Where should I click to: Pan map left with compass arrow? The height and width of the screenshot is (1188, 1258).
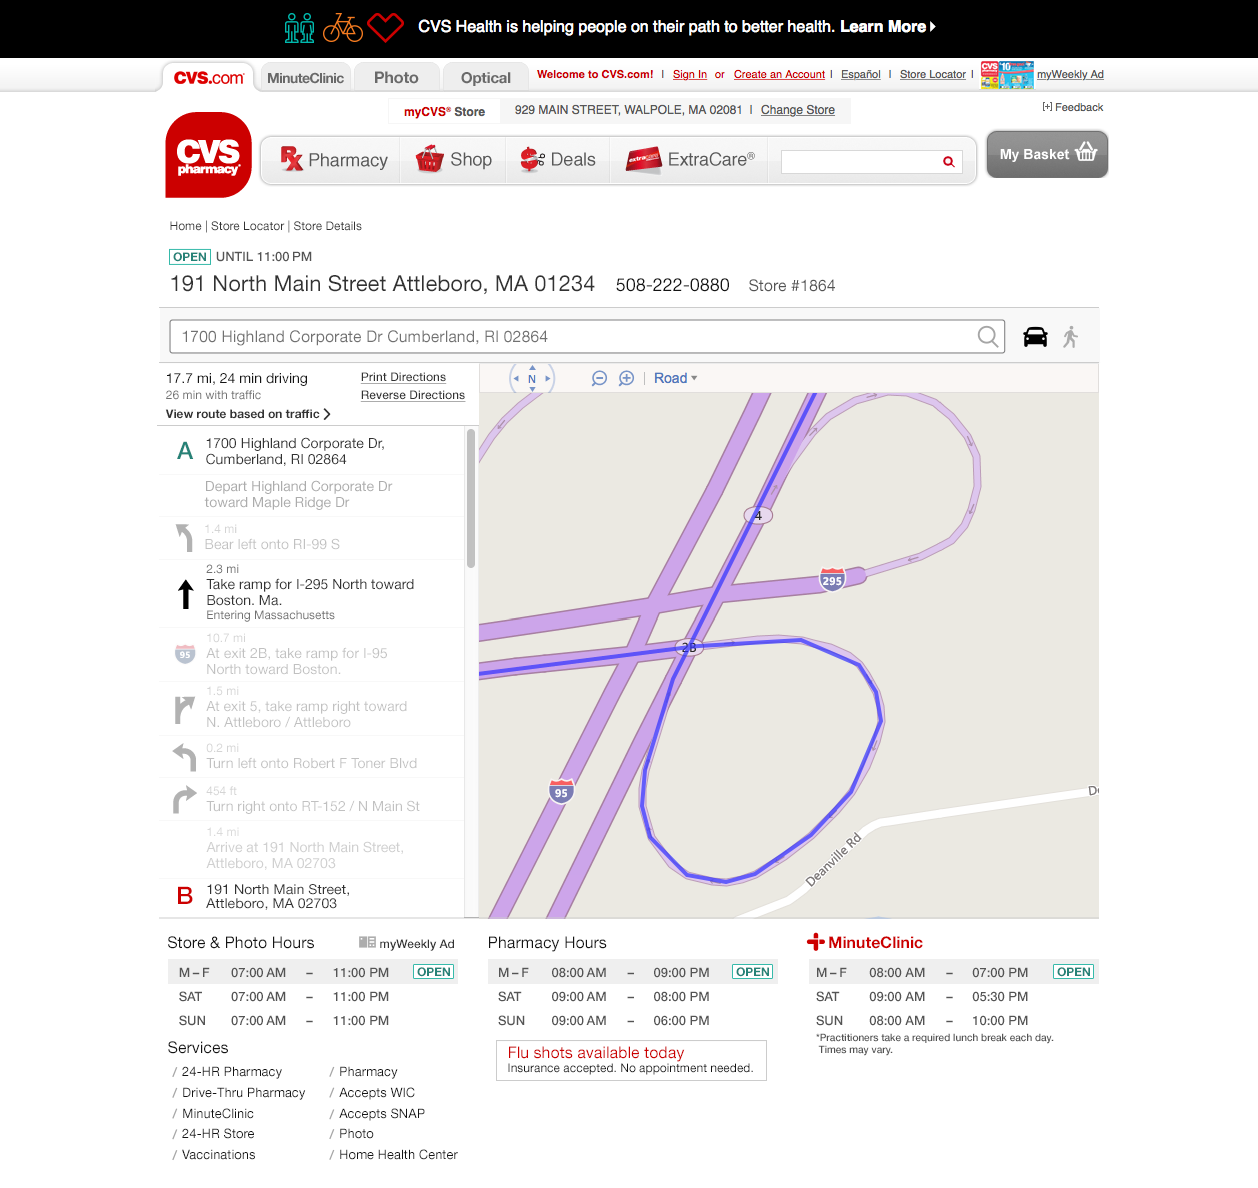516,378
